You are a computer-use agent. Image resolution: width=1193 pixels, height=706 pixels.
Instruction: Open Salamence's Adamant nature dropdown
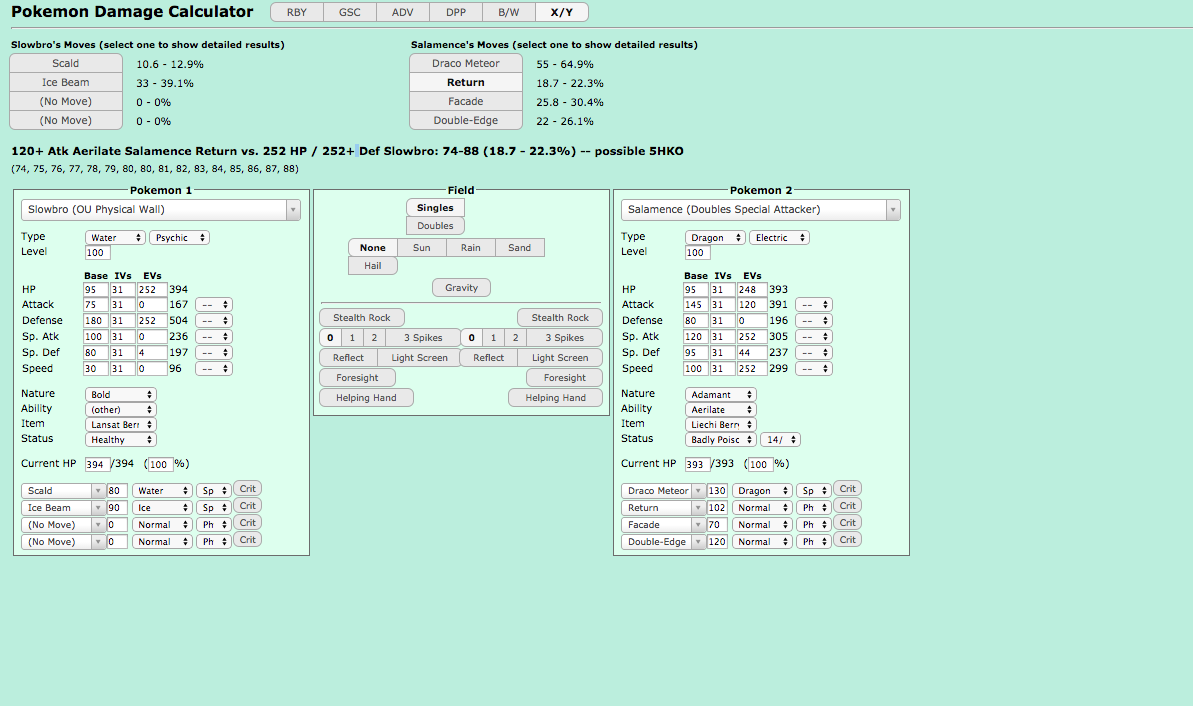[721, 394]
